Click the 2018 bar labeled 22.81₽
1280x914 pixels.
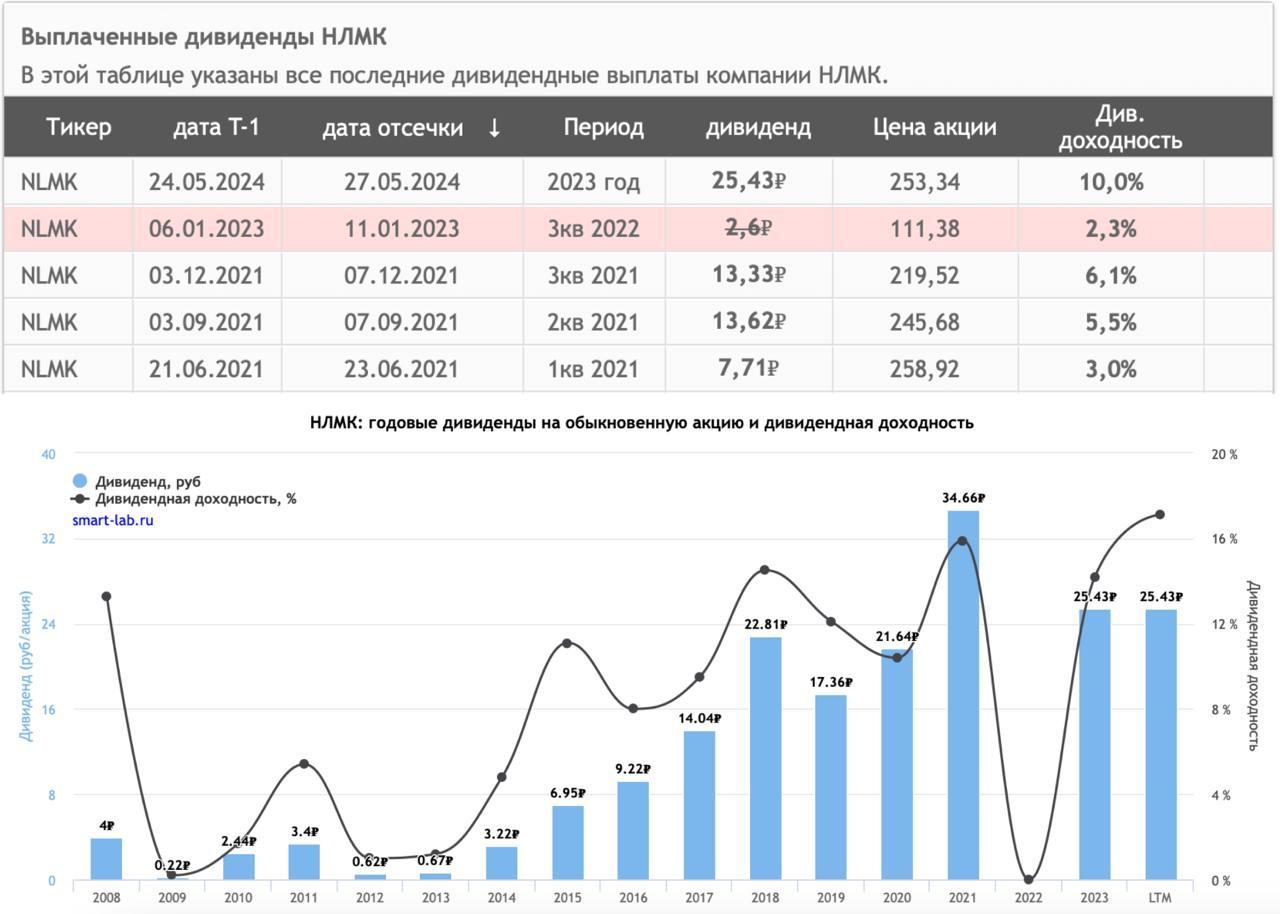765,760
